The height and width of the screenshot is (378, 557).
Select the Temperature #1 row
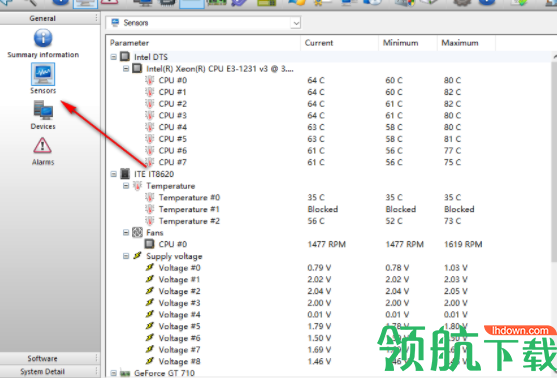coord(329,209)
